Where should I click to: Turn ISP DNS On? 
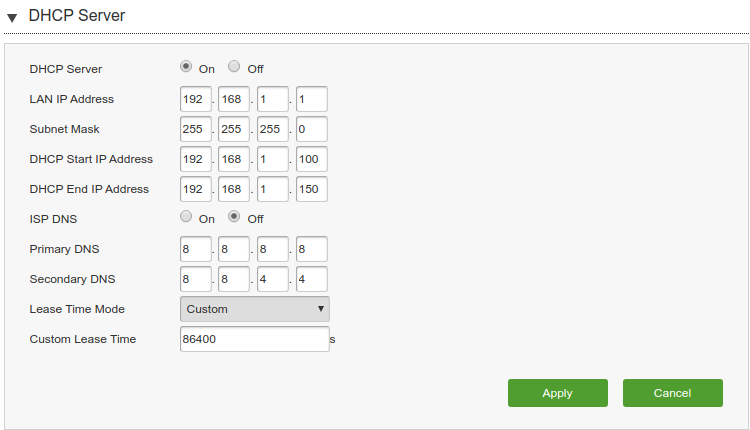click(x=186, y=217)
